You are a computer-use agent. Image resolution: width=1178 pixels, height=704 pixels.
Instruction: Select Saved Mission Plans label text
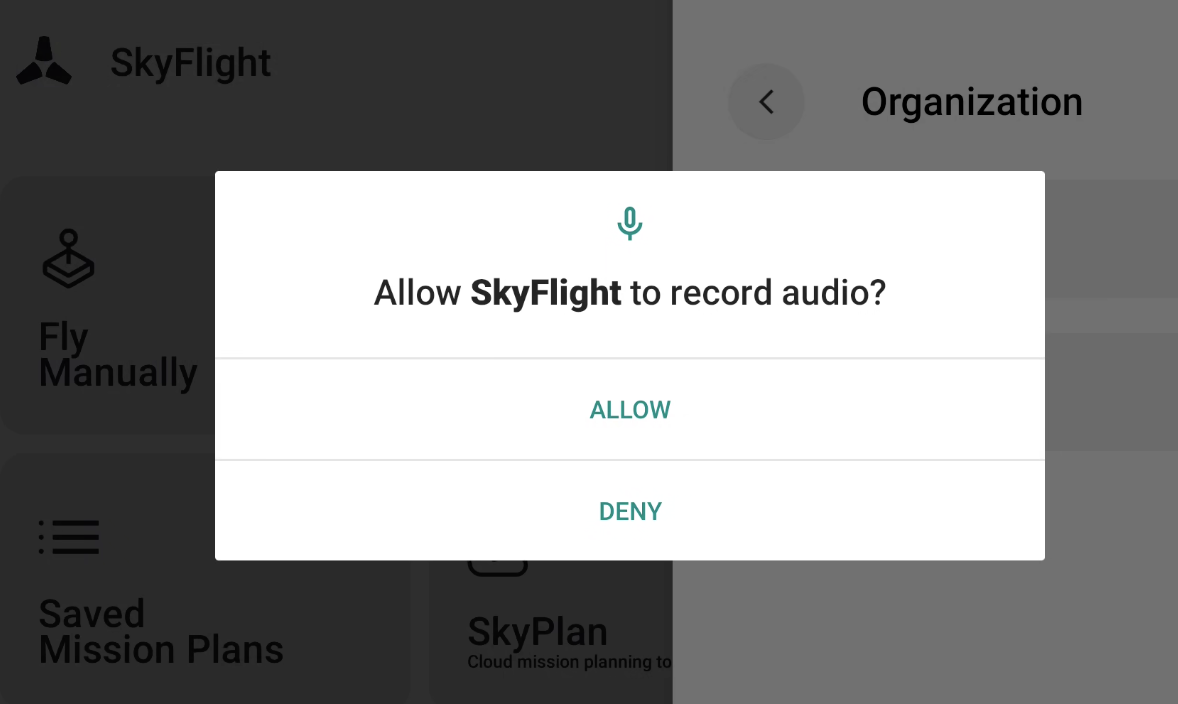(x=161, y=632)
